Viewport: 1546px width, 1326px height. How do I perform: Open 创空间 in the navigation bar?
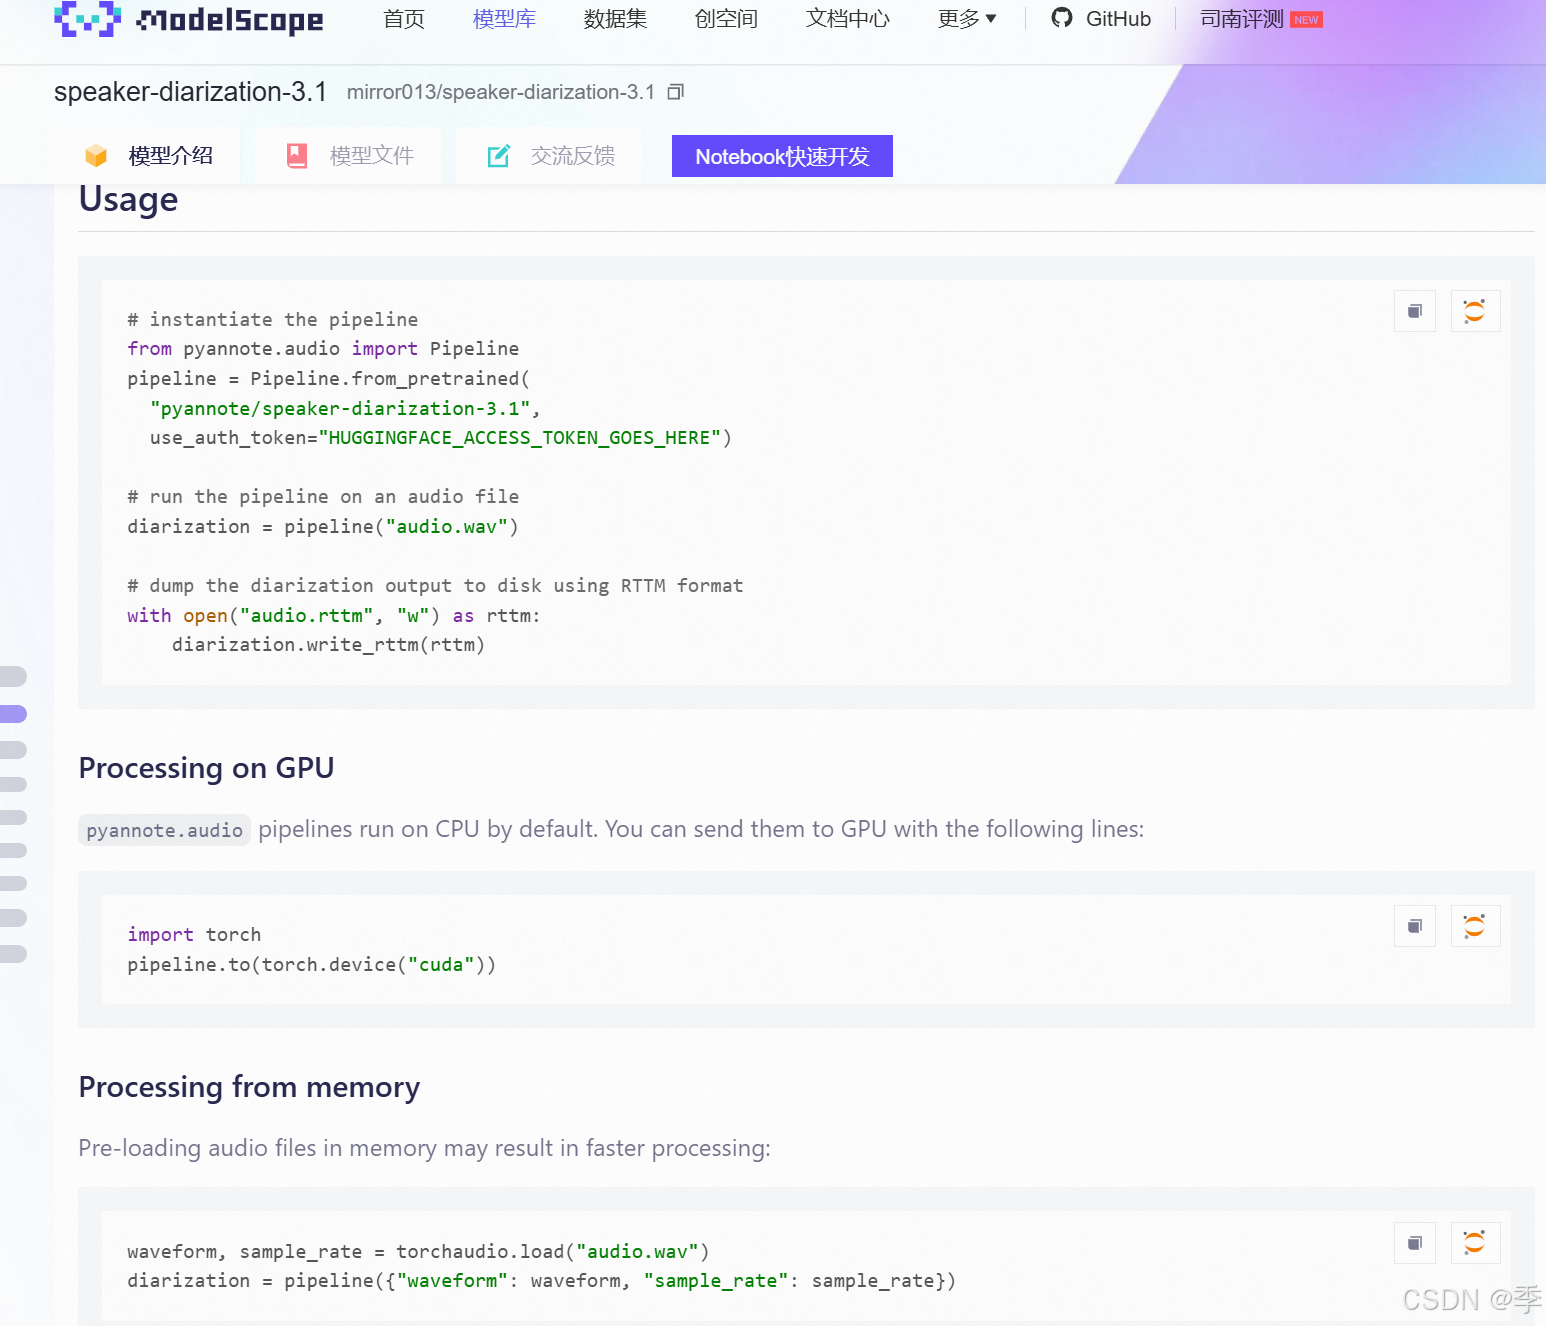(x=726, y=19)
